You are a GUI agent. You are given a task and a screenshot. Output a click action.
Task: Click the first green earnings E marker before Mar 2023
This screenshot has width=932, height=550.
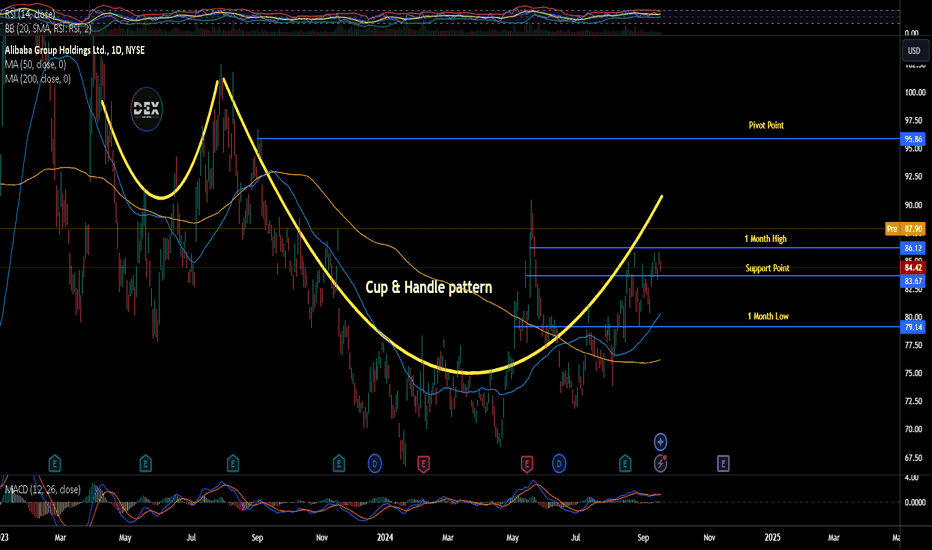pos(55,463)
